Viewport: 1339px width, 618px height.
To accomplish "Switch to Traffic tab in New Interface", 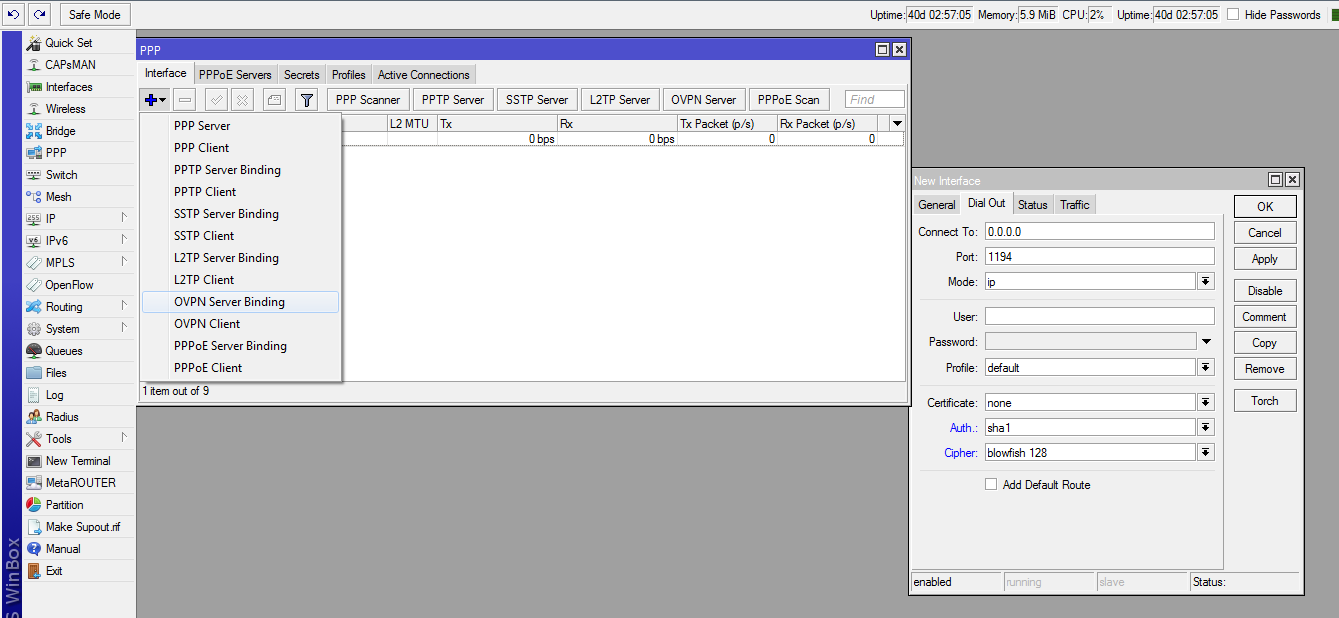I will [x=1075, y=205].
